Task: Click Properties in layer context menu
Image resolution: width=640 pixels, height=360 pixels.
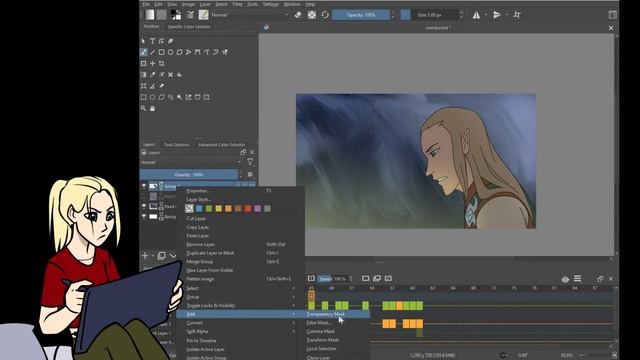Action: click(x=241, y=191)
